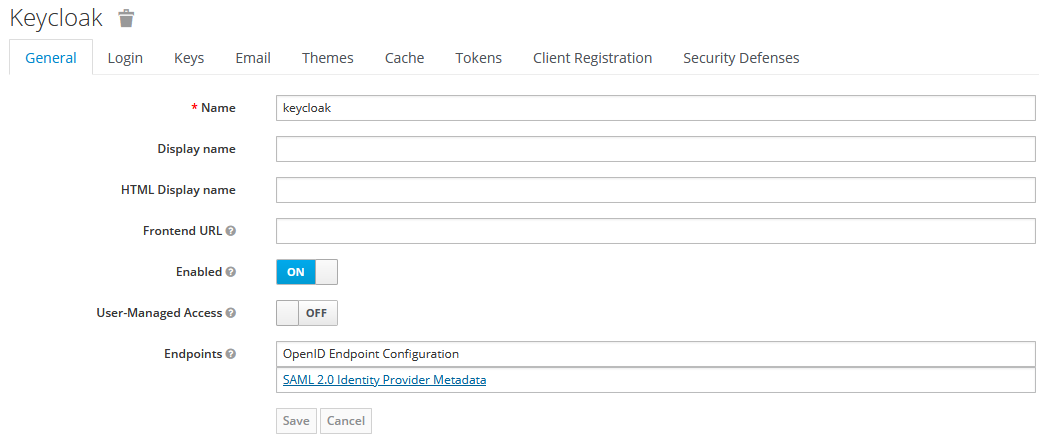Open the Security Defenses tab

tap(741, 58)
